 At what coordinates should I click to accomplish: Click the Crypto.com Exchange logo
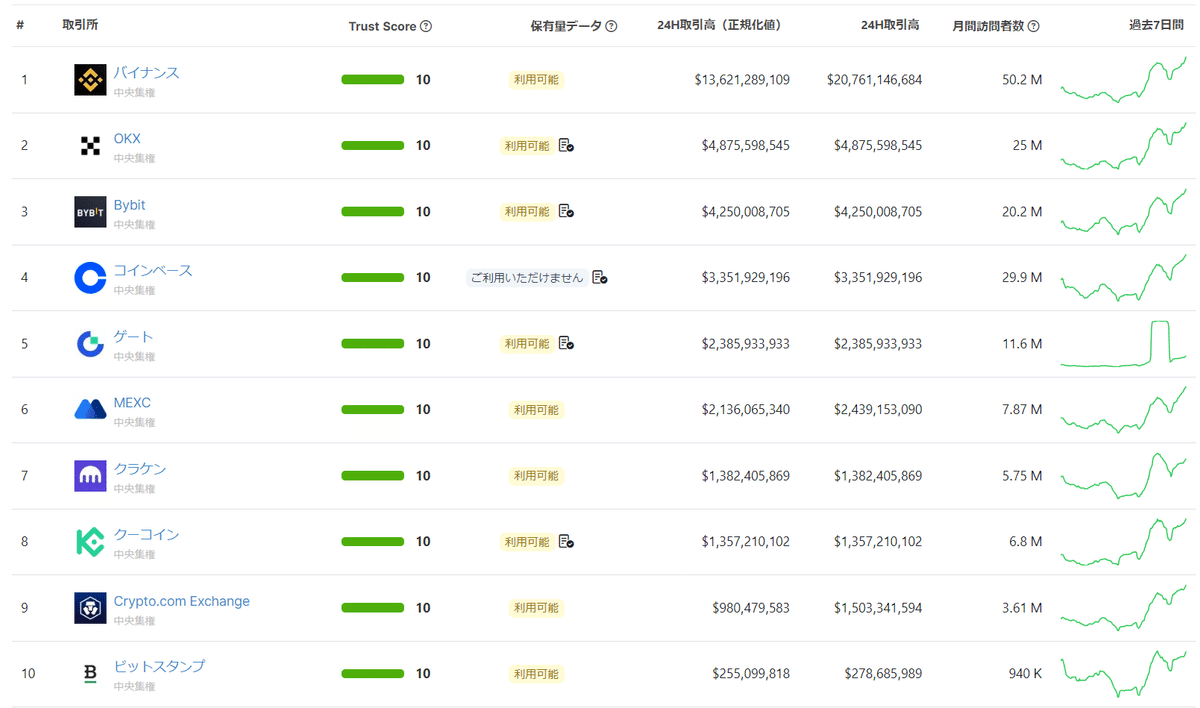(88, 607)
